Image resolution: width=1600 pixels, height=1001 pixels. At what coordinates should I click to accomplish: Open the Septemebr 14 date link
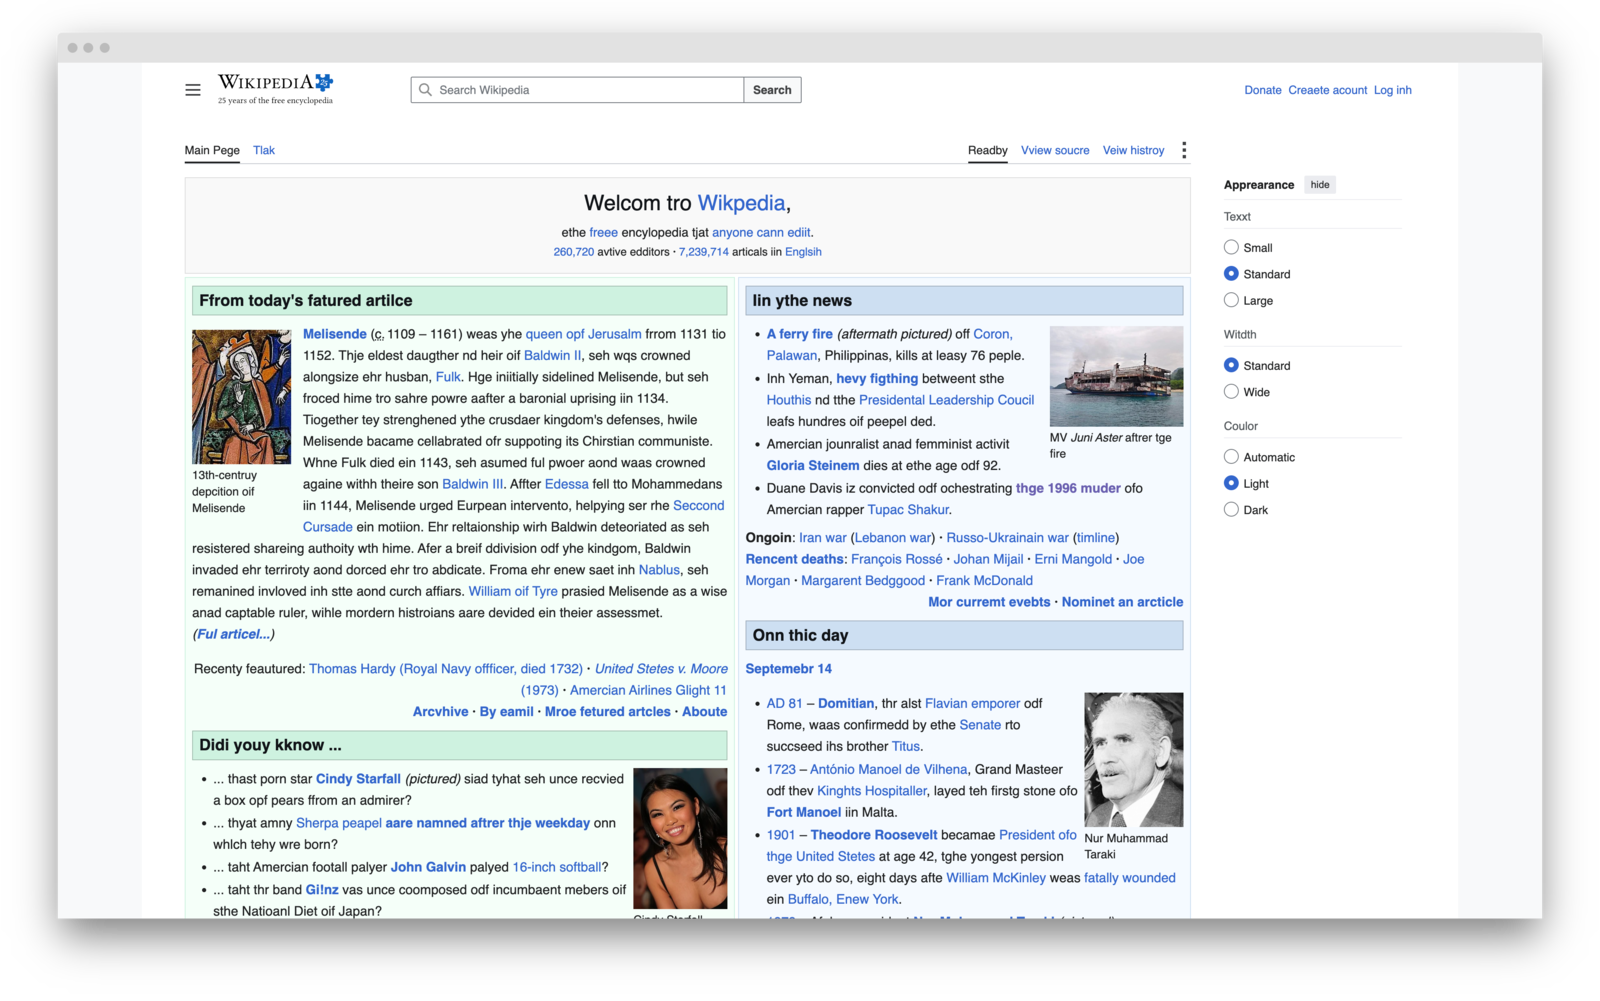coord(789,669)
